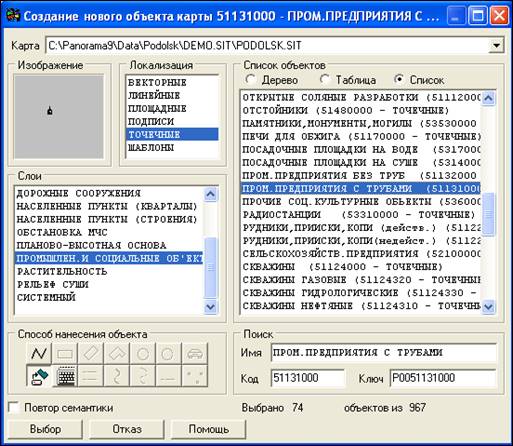Select the smooth curve spline icon
Image resolution: width=513 pixels, height=446 pixels.
click(x=117, y=376)
